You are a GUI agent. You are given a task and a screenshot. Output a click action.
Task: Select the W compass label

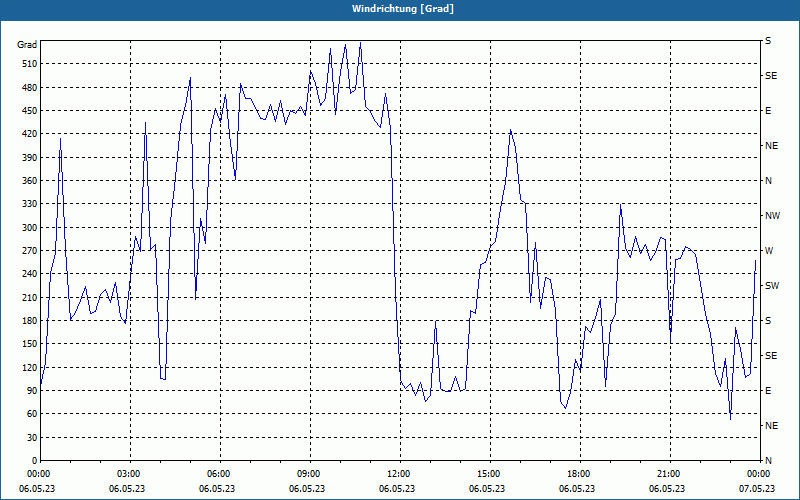tap(769, 251)
